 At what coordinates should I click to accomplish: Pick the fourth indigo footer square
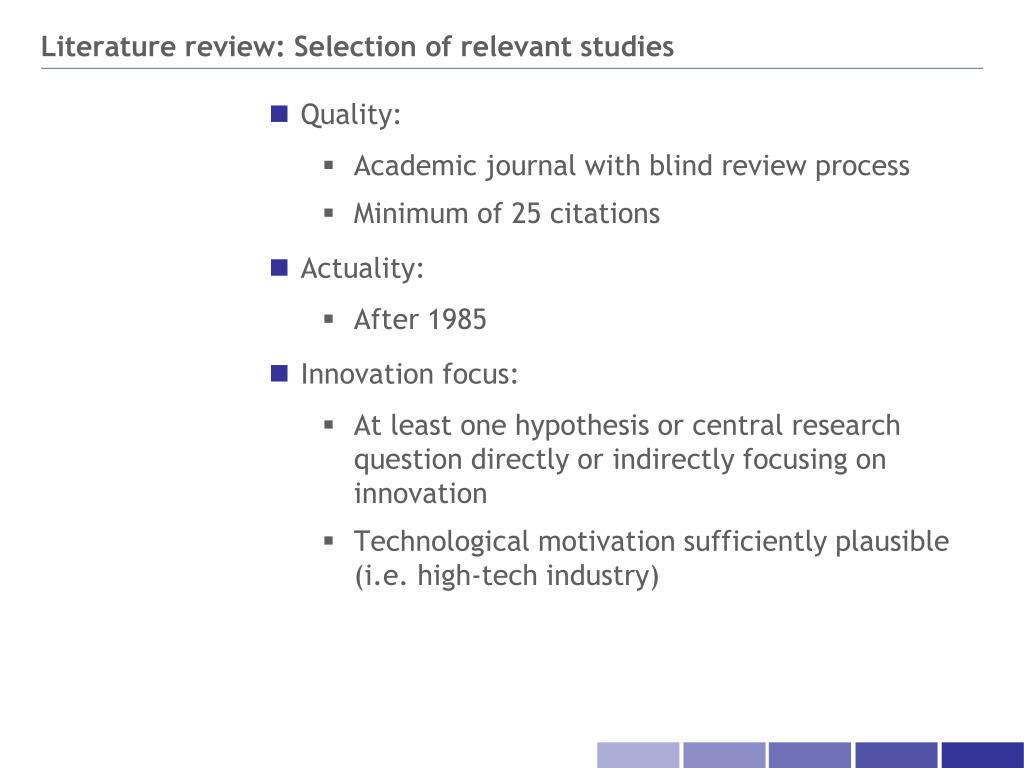[896, 755]
